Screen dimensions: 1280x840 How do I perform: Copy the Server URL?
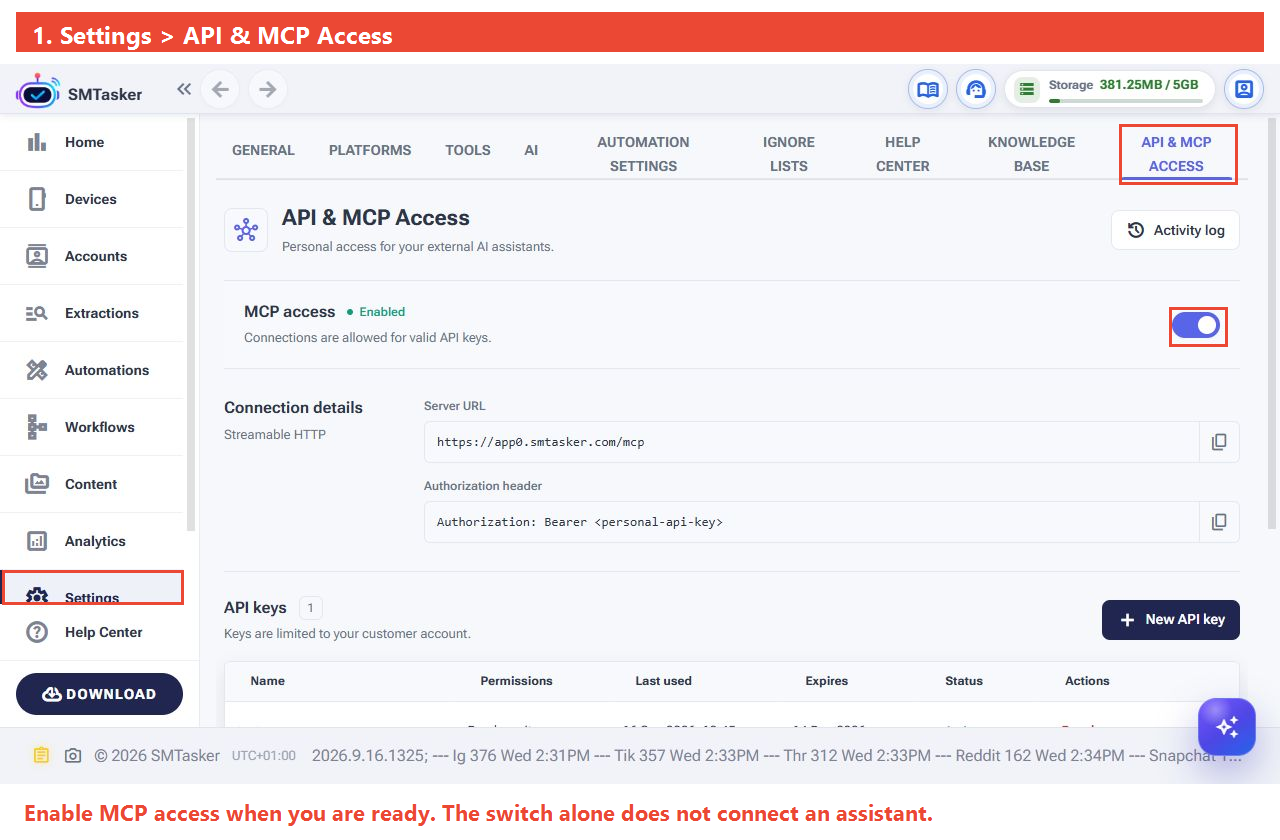[x=1219, y=442]
